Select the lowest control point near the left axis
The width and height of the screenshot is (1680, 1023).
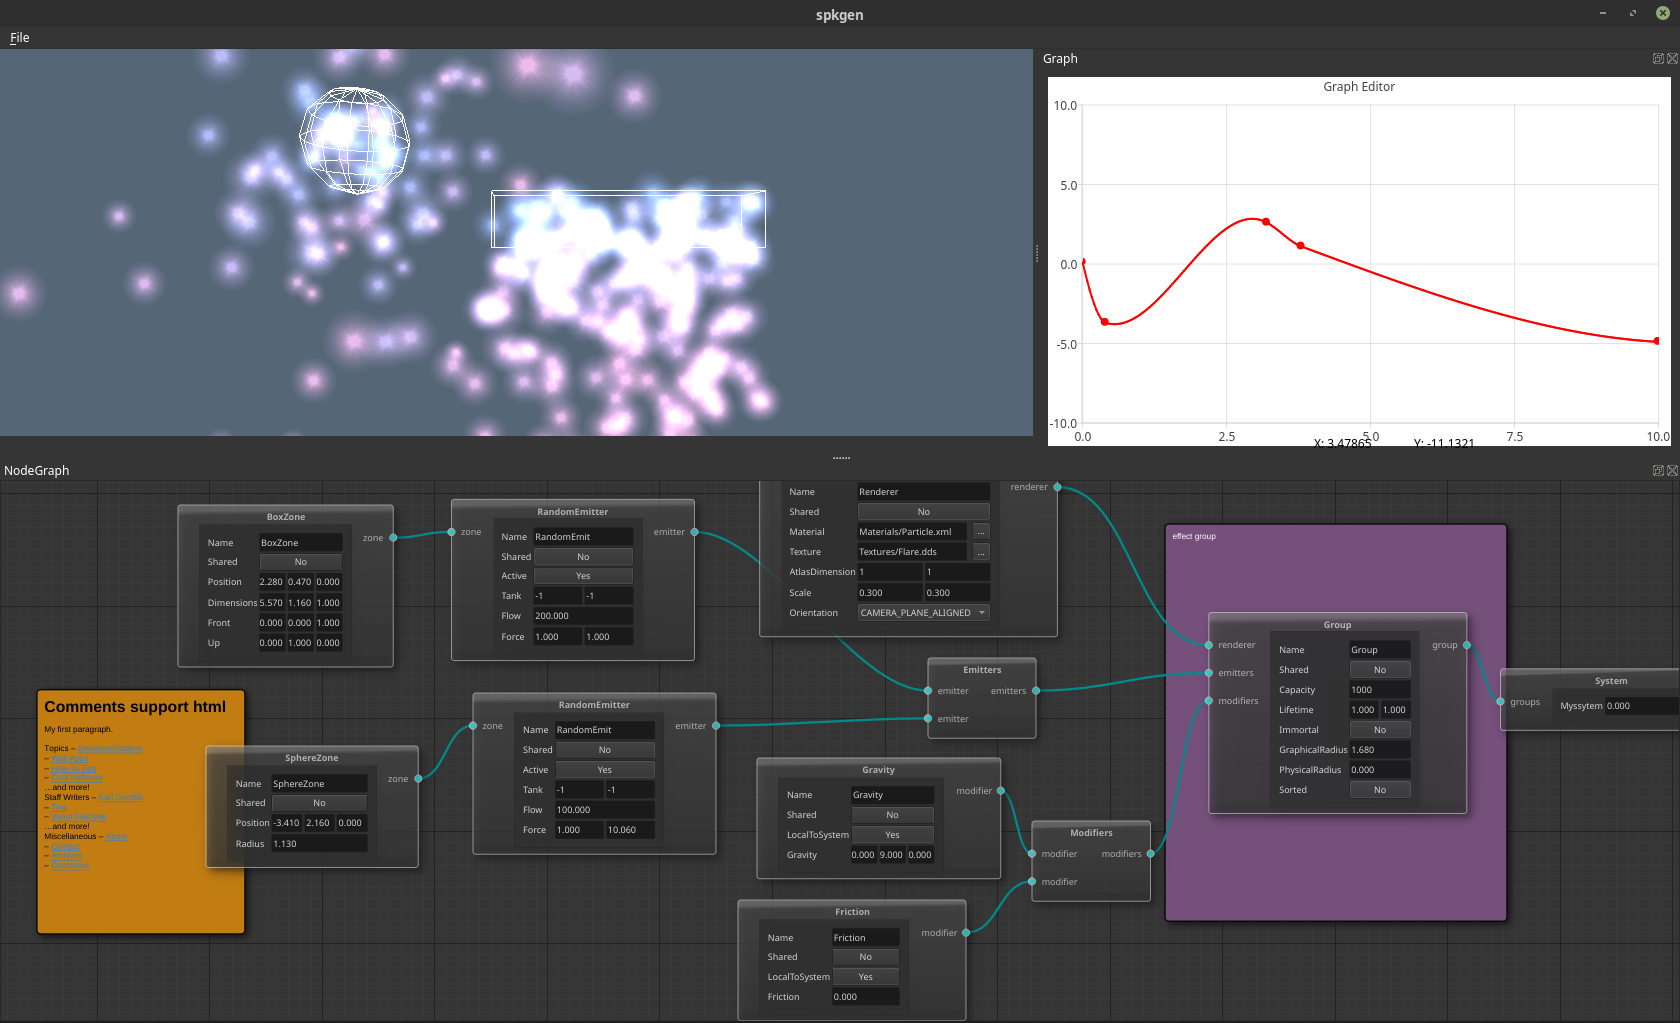pyautogui.click(x=1105, y=322)
